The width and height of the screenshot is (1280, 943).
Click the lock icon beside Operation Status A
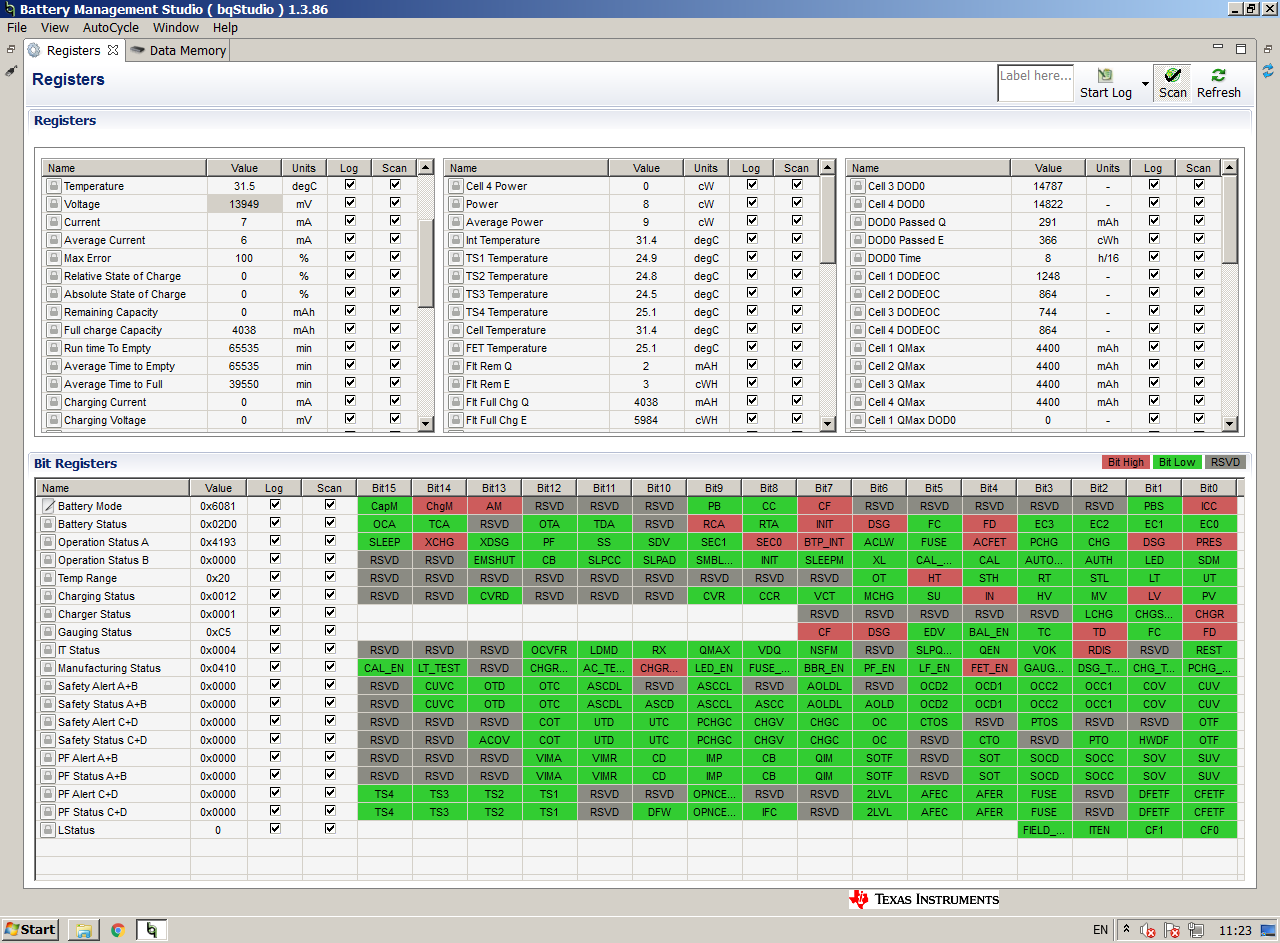point(48,542)
